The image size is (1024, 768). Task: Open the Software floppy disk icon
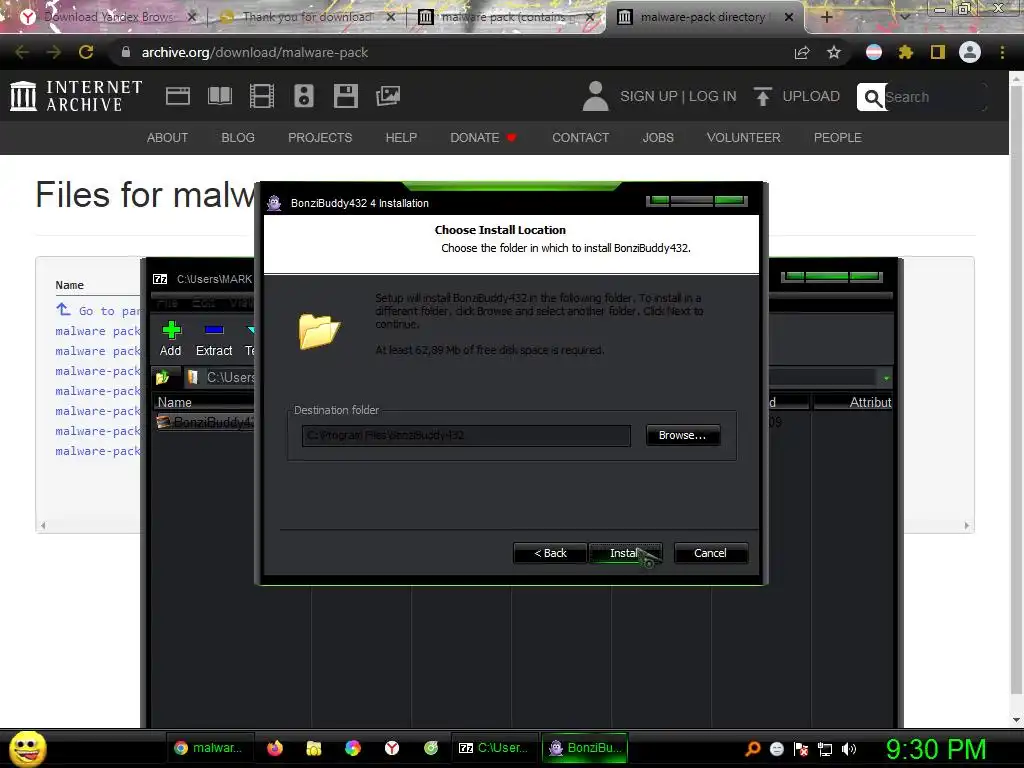(x=345, y=96)
